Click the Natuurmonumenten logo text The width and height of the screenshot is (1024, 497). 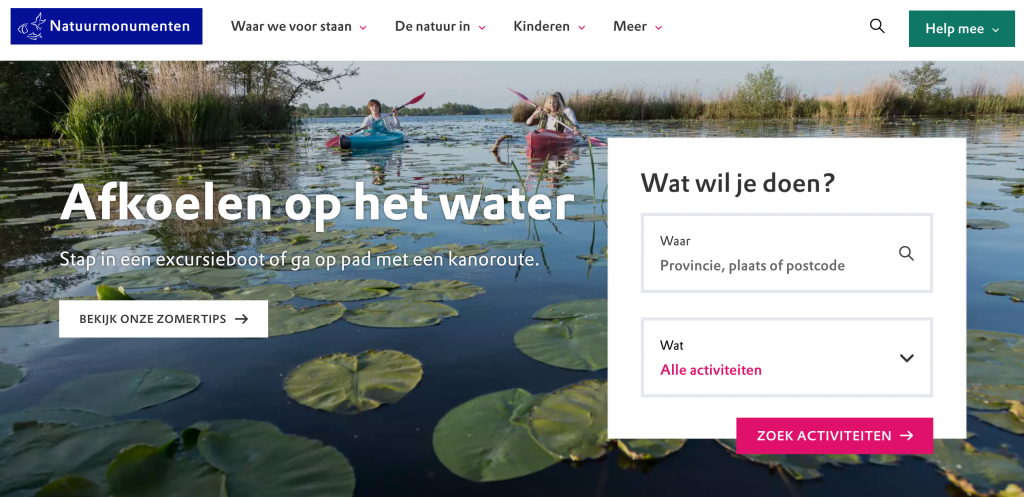(x=120, y=26)
